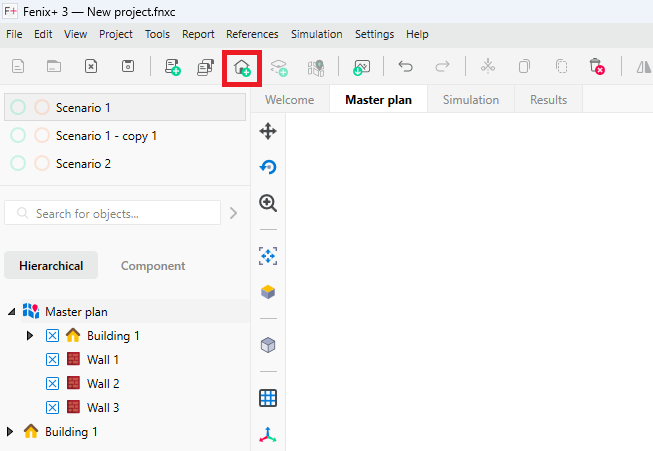Uncheck the Wall 3 checkbox
The width and height of the screenshot is (653, 451).
tap(53, 408)
